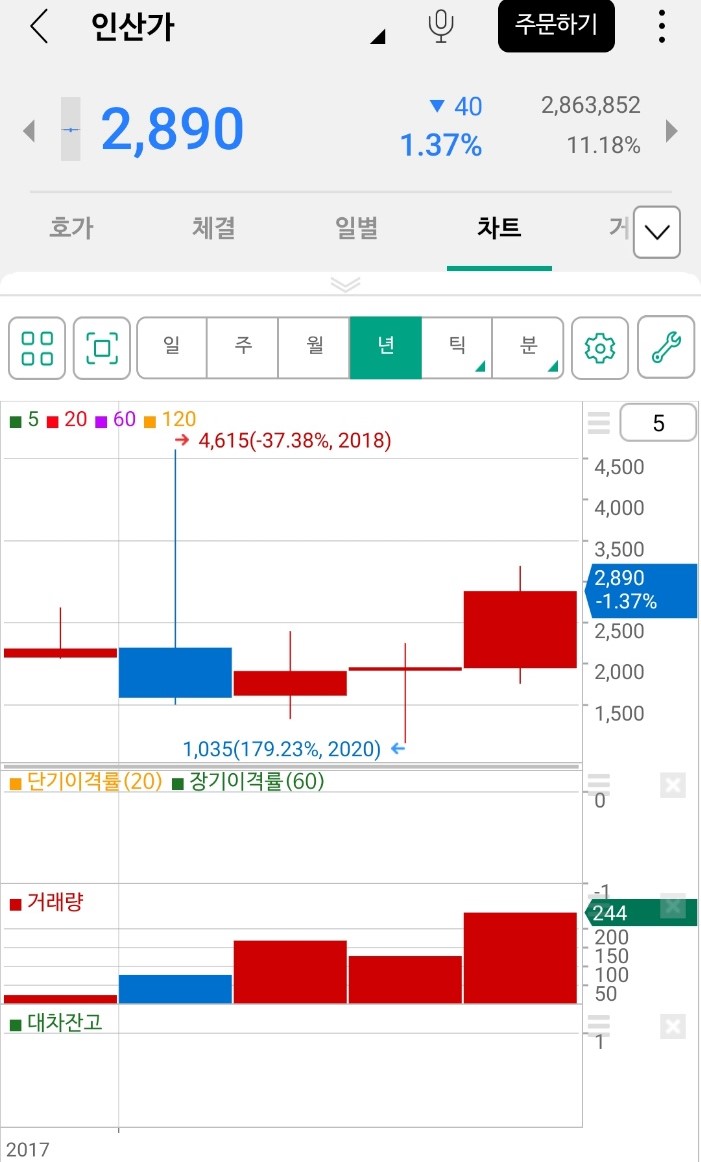Toggle the 20 moving average legend
The width and height of the screenshot is (701, 1162).
click(67, 419)
